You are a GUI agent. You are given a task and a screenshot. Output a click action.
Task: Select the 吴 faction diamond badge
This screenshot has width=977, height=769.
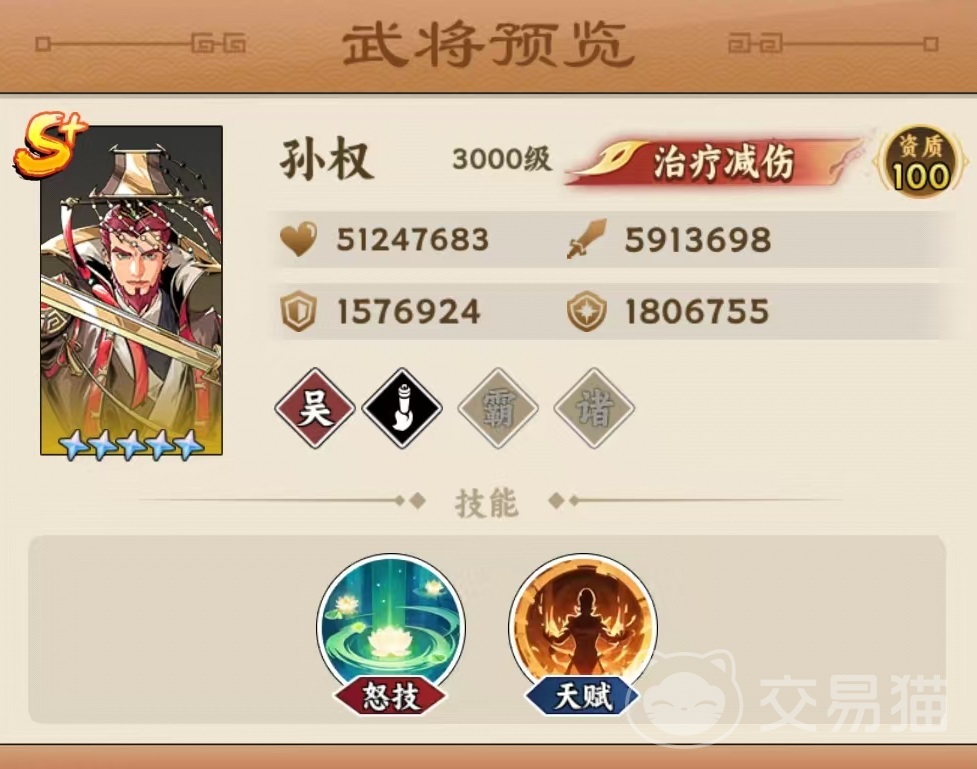click(315, 408)
